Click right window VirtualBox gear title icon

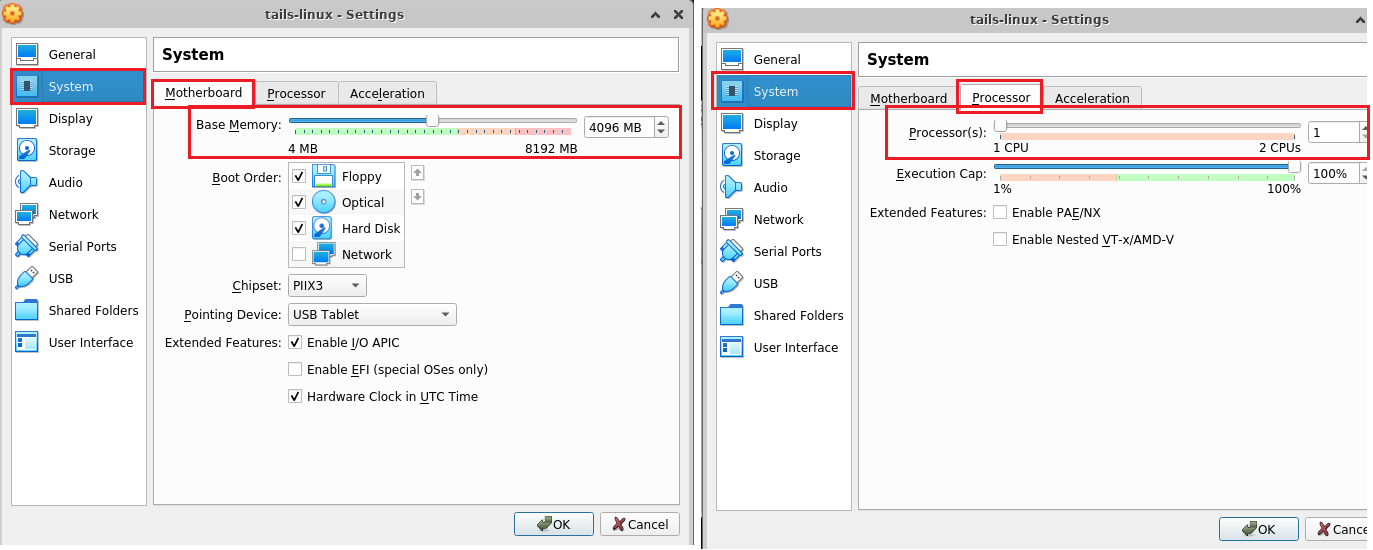click(x=718, y=19)
